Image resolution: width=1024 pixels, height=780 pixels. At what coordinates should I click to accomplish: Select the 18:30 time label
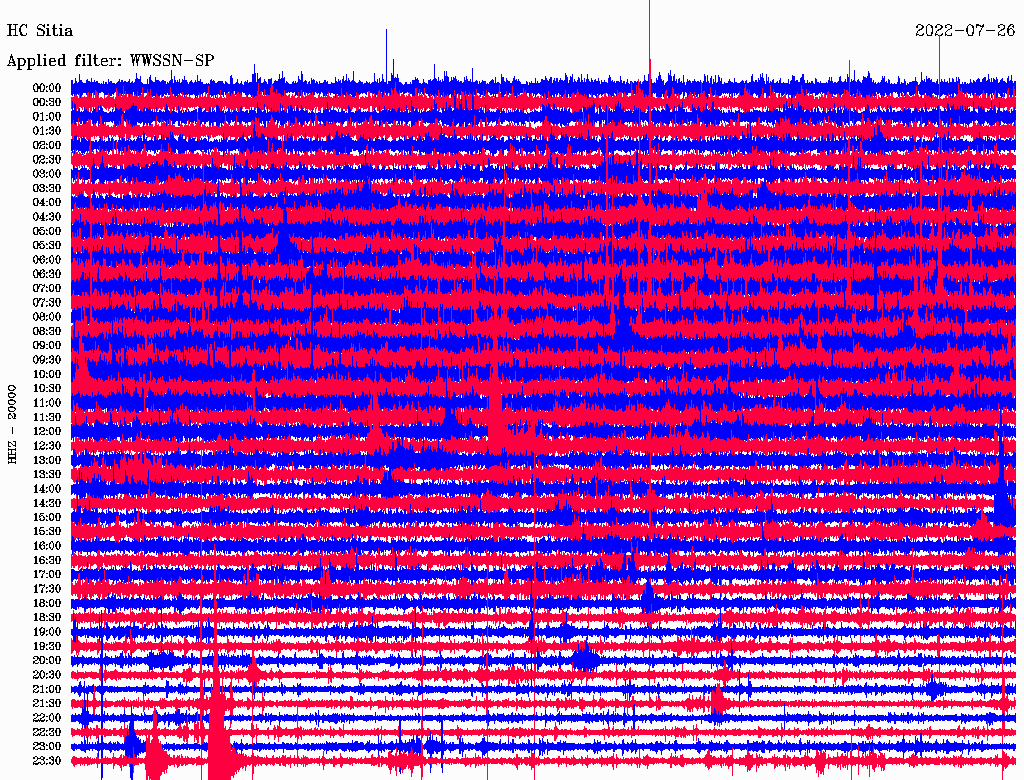(47, 617)
